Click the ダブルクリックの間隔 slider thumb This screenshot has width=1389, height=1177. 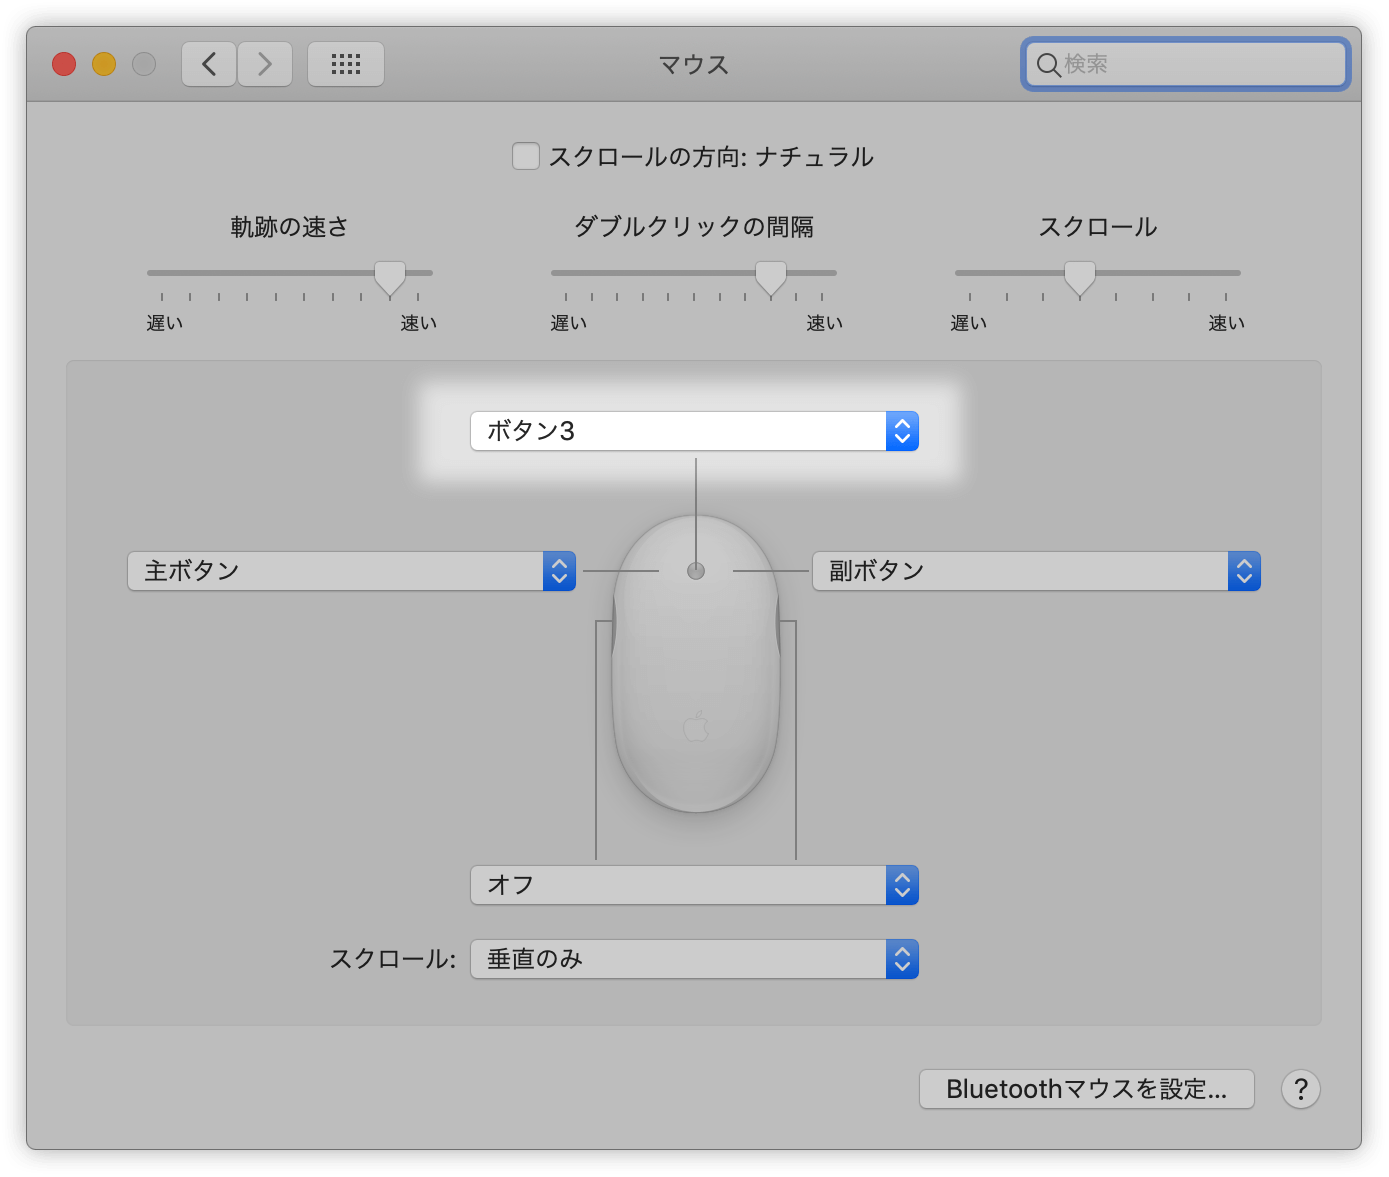click(771, 278)
